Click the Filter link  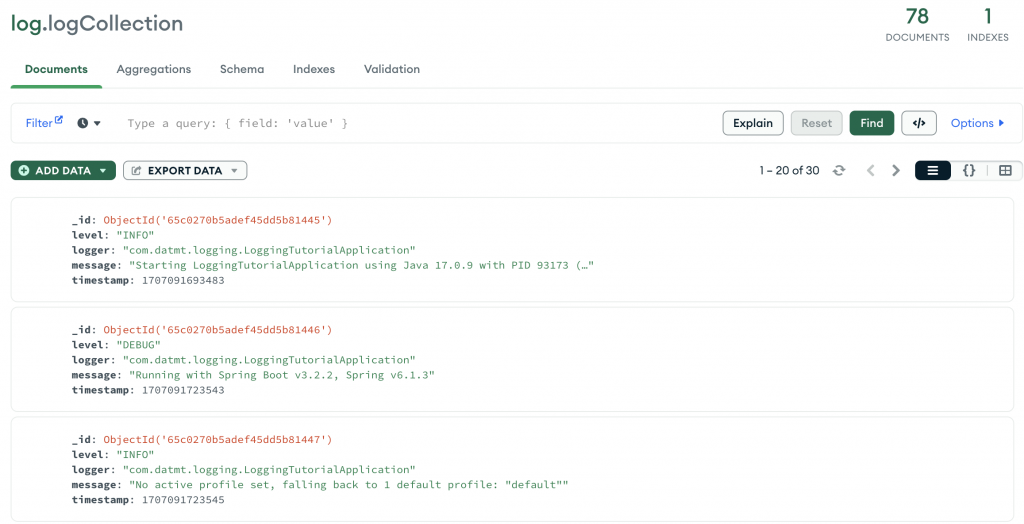click(x=39, y=123)
